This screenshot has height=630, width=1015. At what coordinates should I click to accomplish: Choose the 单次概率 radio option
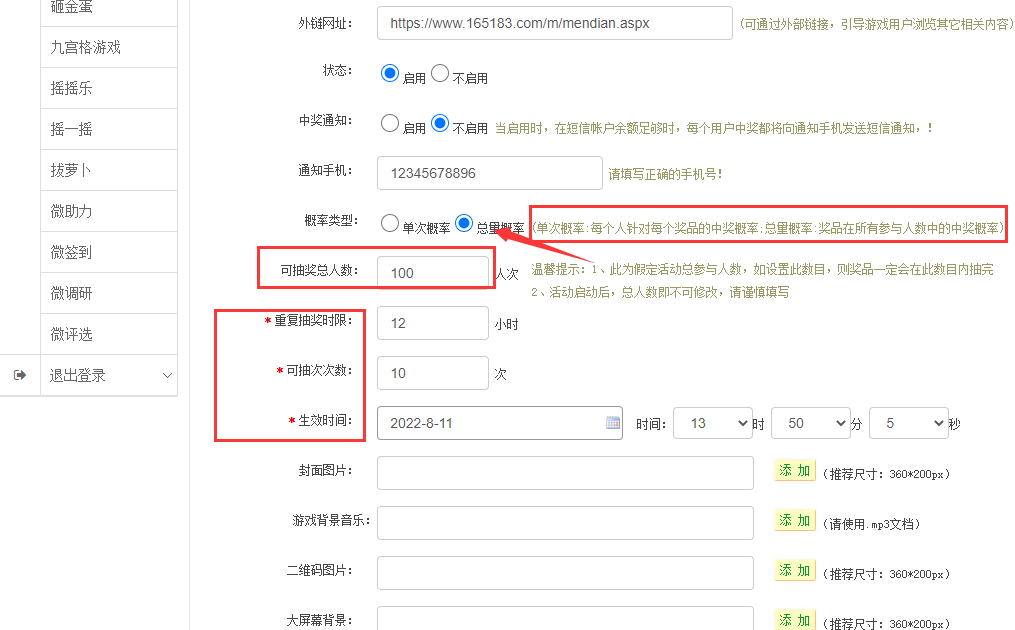(390, 224)
